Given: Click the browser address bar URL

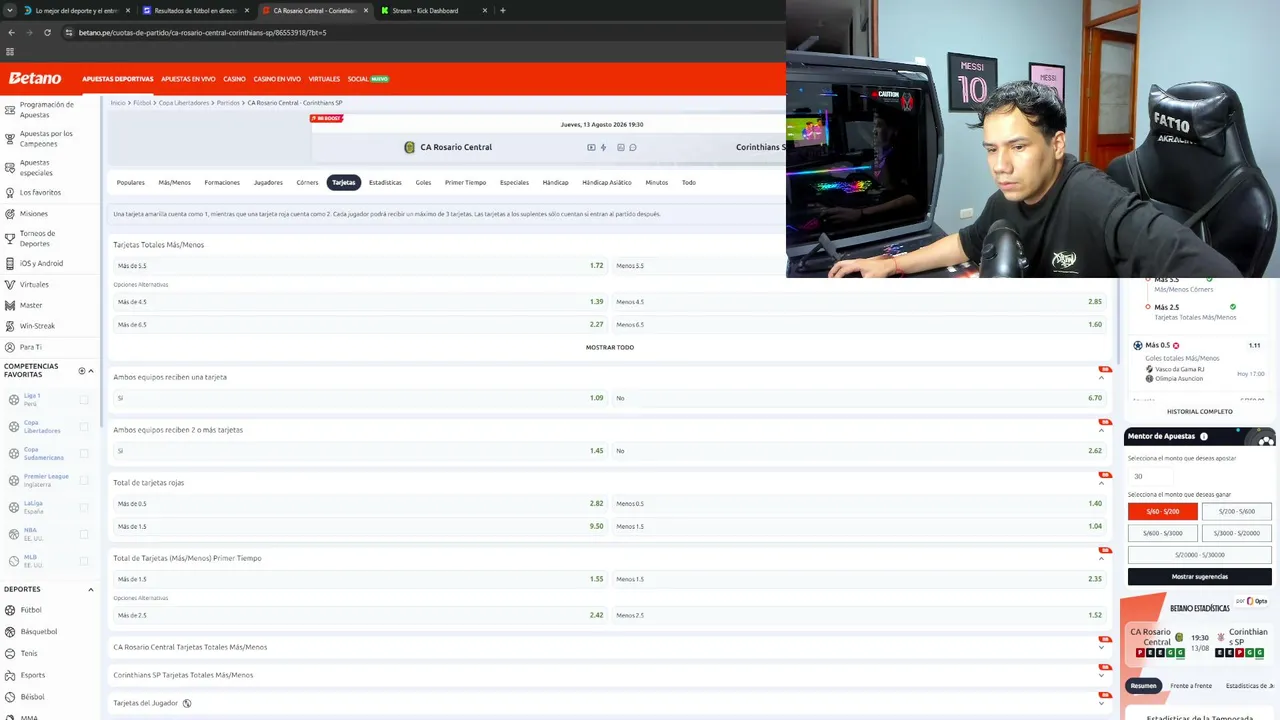Looking at the screenshot, I should (x=202, y=32).
